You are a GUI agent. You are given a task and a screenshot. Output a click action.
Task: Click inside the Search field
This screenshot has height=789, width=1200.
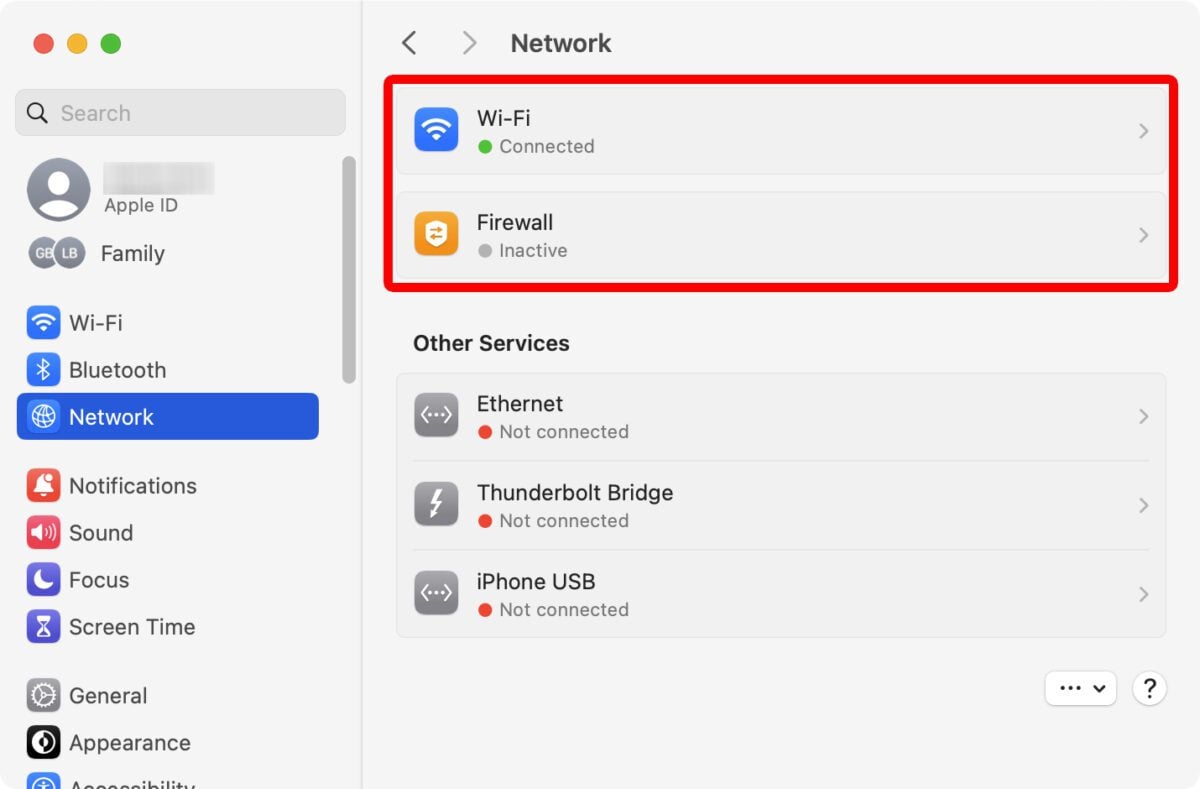point(180,113)
